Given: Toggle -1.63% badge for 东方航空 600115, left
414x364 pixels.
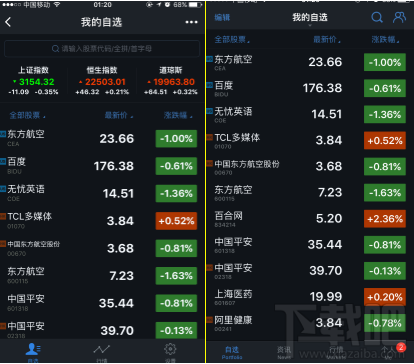Looking at the screenshot, I should click(x=176, y=276).
